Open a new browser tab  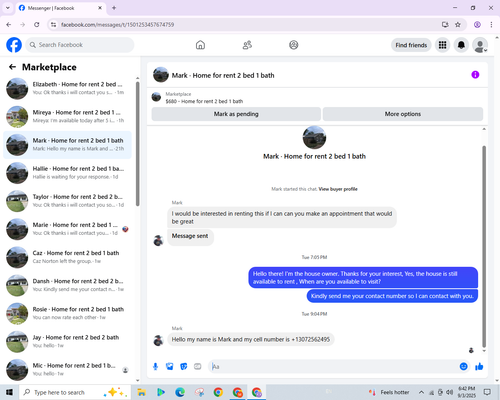pyautogui.click(x=114, y=8)
